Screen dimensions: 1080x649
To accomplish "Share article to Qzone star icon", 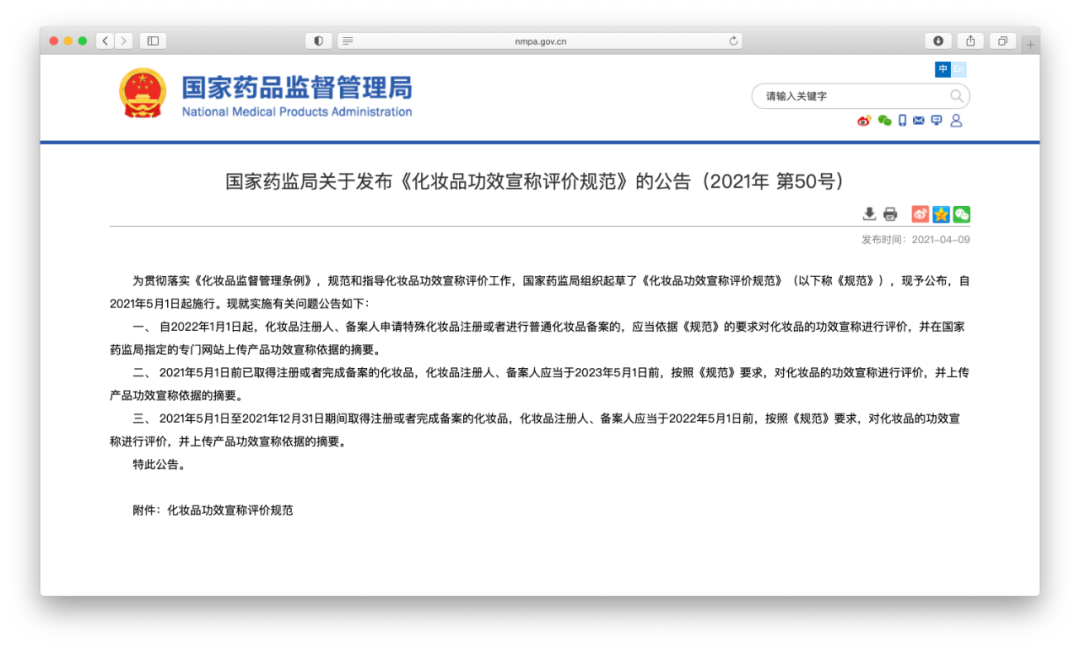I will 941,214.
